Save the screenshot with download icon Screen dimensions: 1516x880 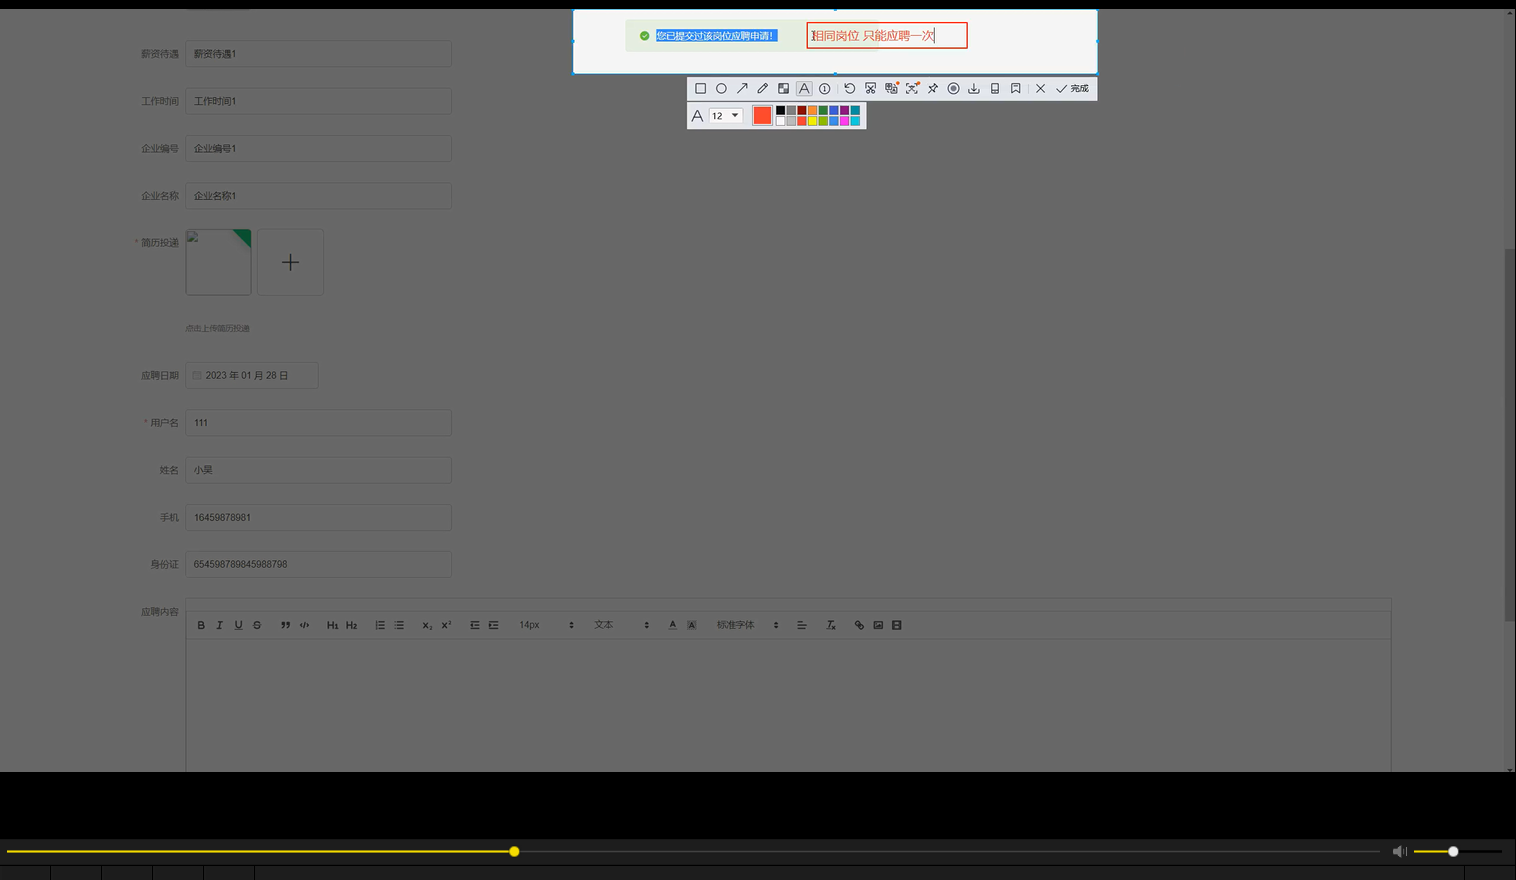974,89
